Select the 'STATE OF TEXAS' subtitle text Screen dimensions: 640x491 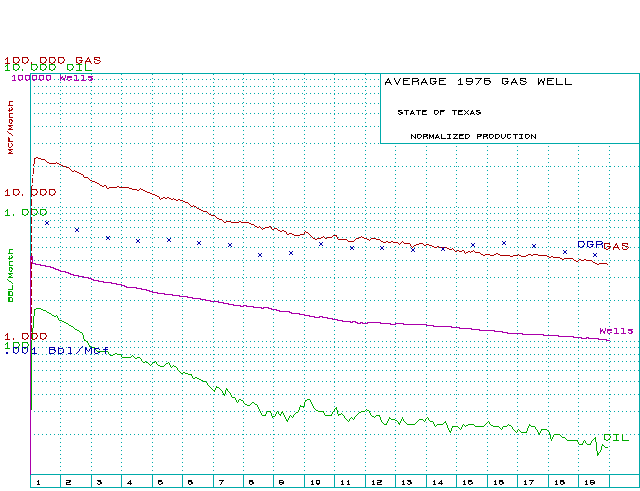[438, 112]
